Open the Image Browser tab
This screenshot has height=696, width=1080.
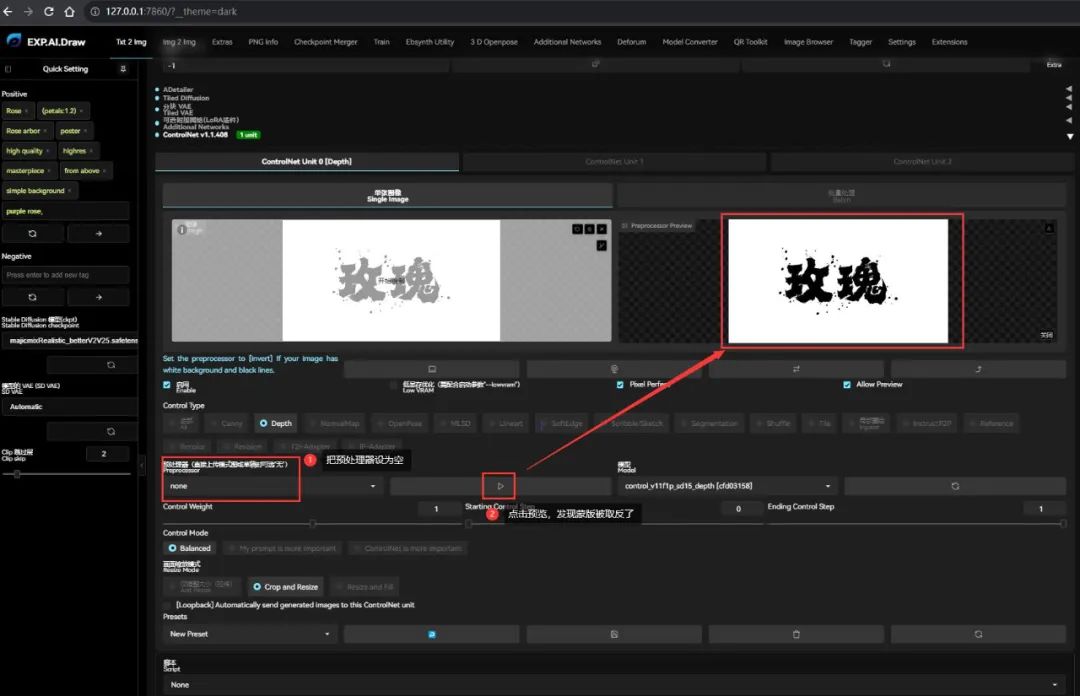click(808, 42)
